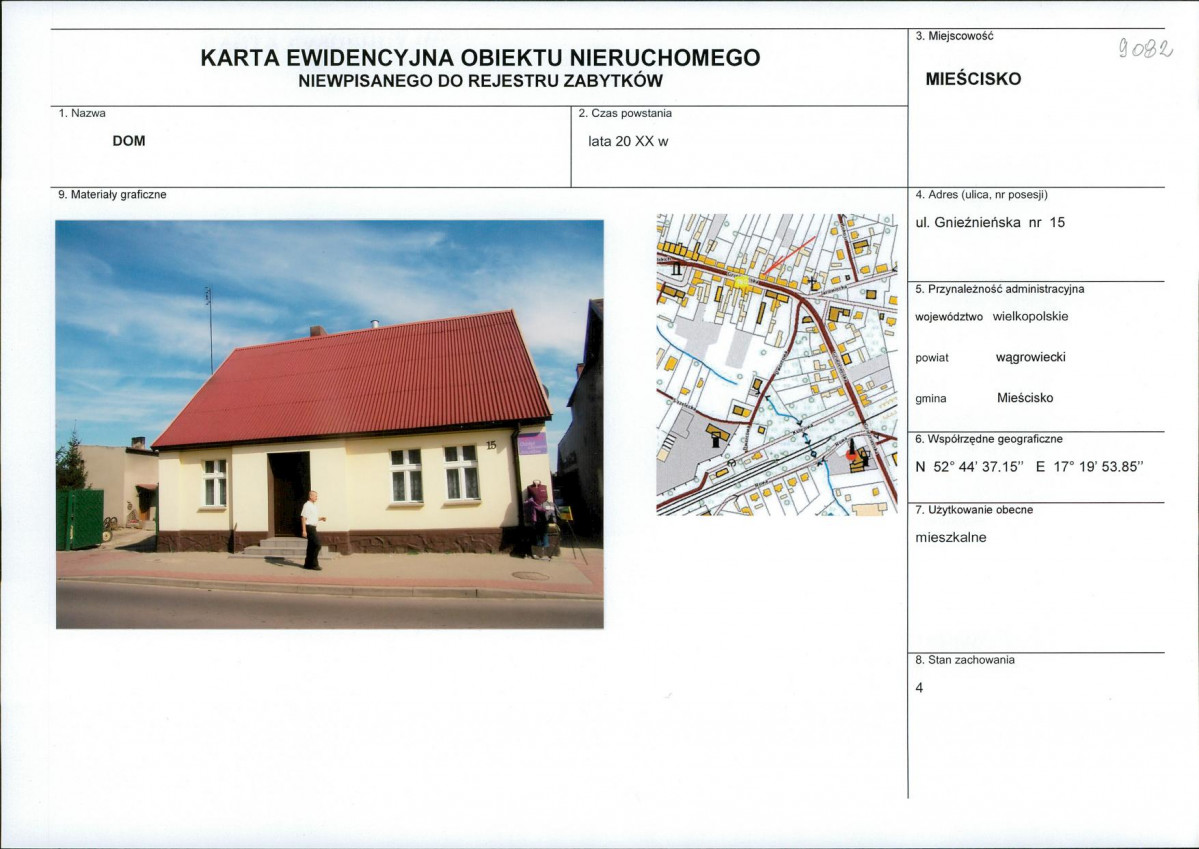
Task: Click the title 'KARTA EWIDENCYJNA OBIEKTU NIERUCHOMEGO'
Action: (x=480, y=58)
